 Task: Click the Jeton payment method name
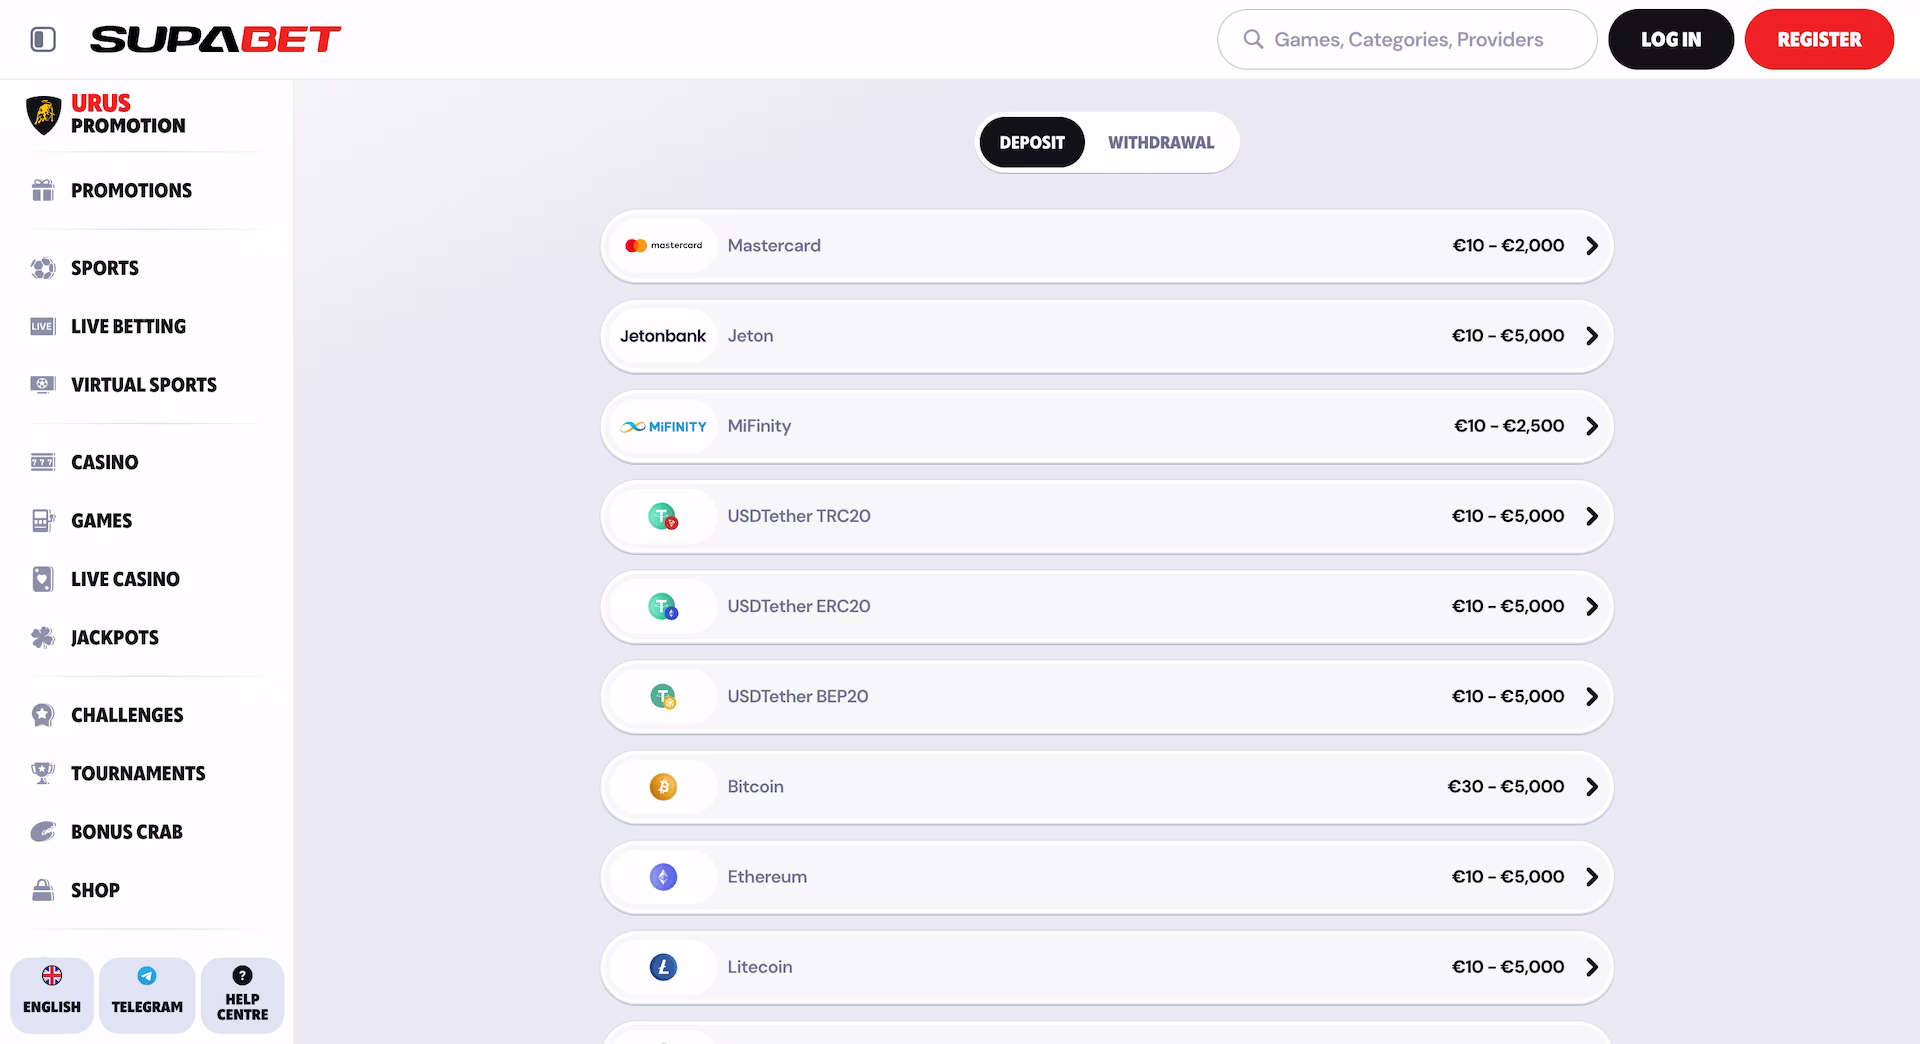(x=750, y=336)
